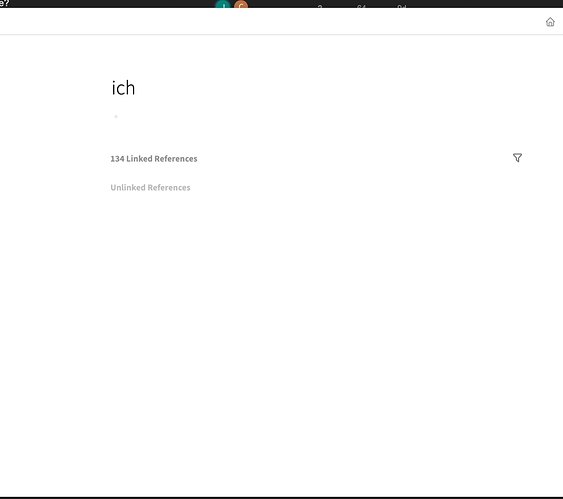563x499 pixels.
Task: Click the 134 Linked References heading
Action: (154, 159)
